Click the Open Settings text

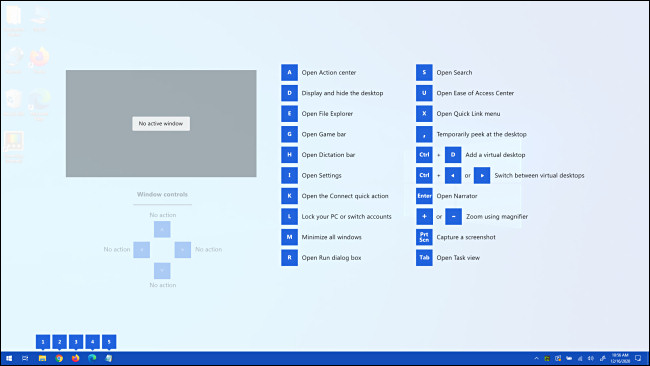coord(321,175)
